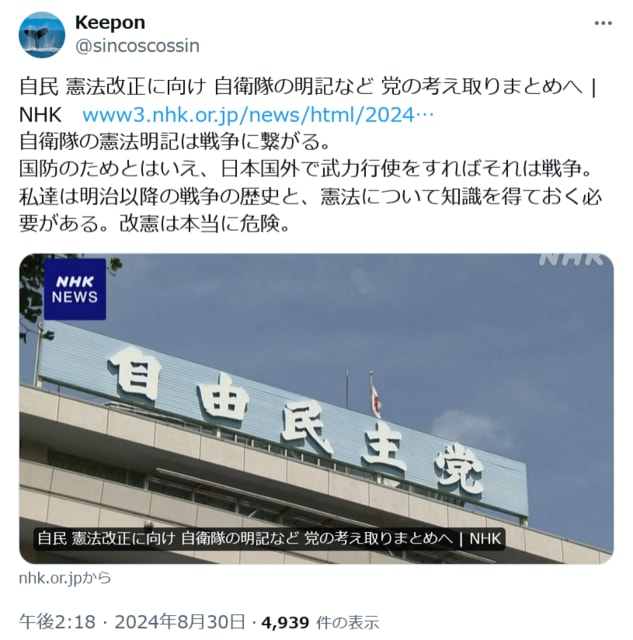The image size is (633, 640).
Task: Click the Japanese flag in the photo
Action: pyautogui.click(x=375, y=398)
